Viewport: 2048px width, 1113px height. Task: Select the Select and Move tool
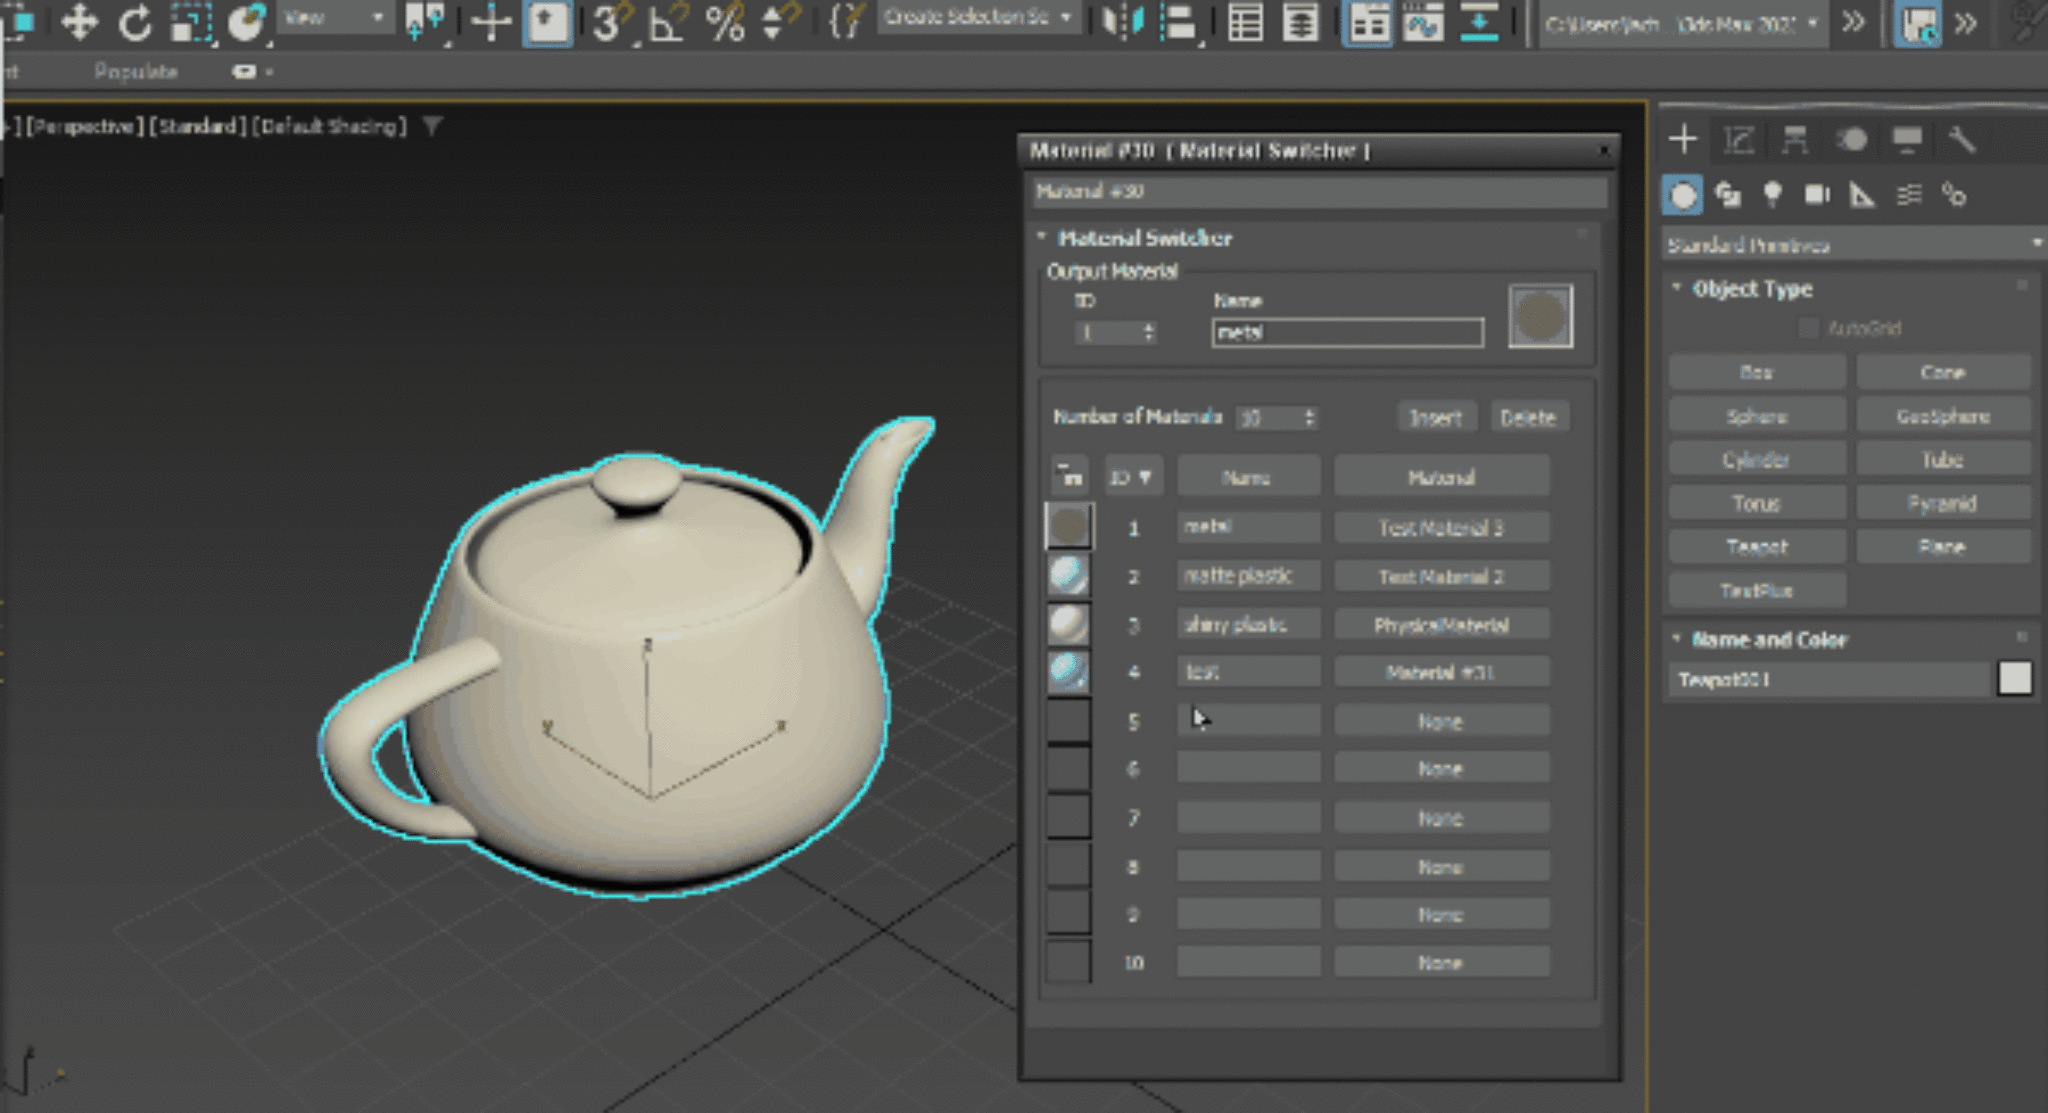tap(78, 22)
